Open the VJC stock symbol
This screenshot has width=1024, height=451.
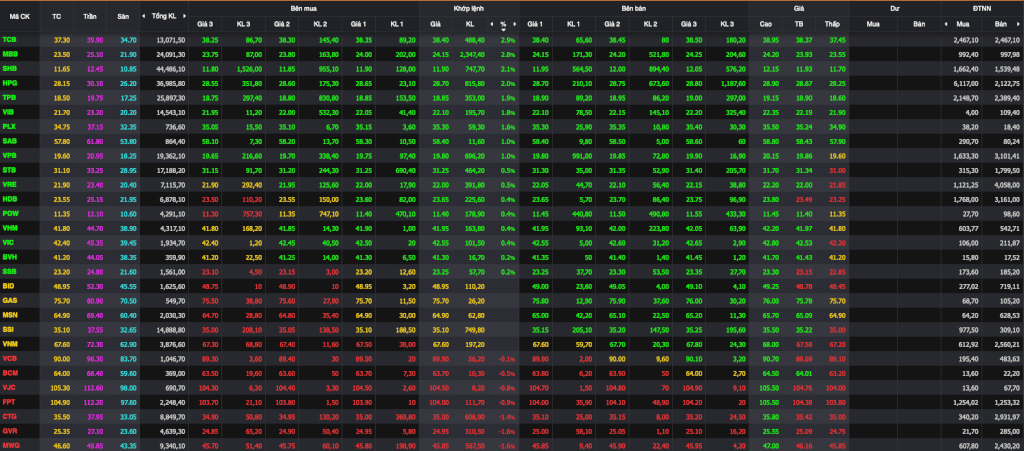click(x=9, y=386)
